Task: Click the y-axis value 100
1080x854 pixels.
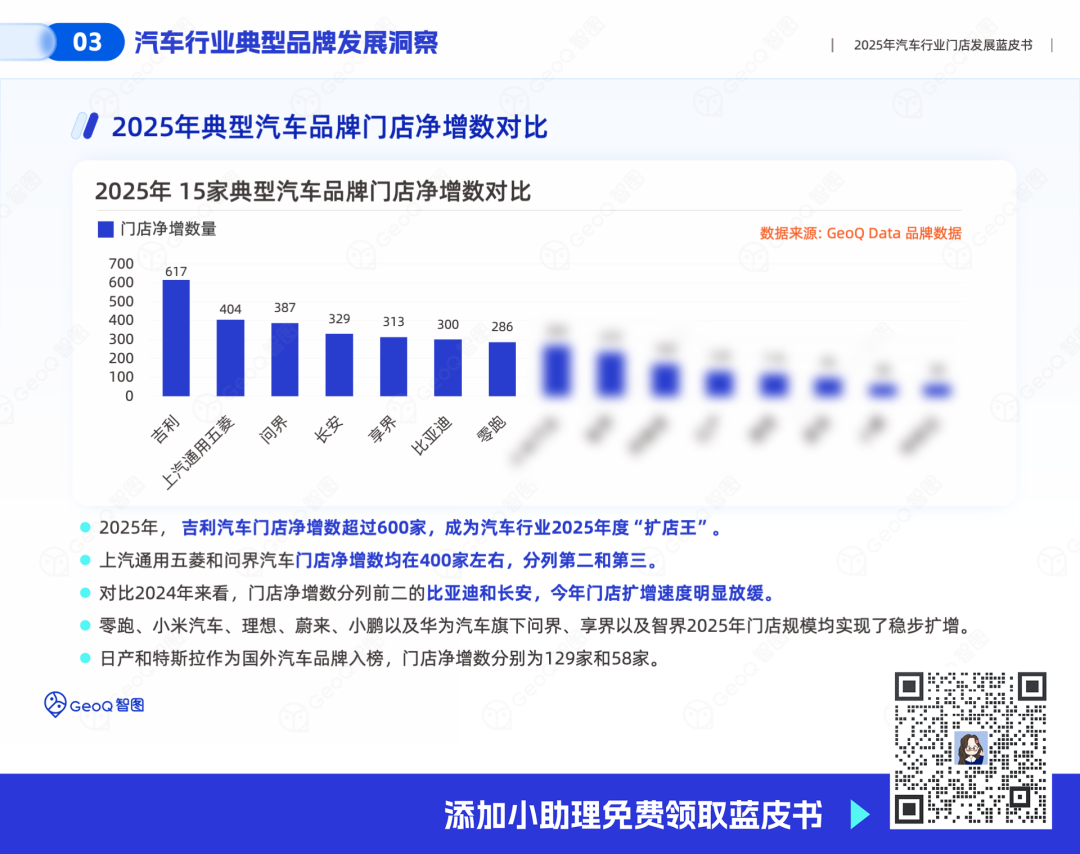Action: point(121,377)
